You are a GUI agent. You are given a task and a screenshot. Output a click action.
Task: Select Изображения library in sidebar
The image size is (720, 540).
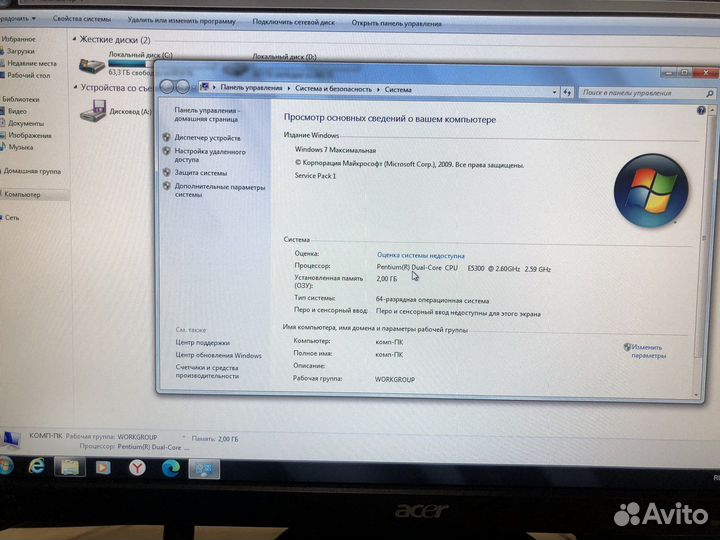[29, 135]
